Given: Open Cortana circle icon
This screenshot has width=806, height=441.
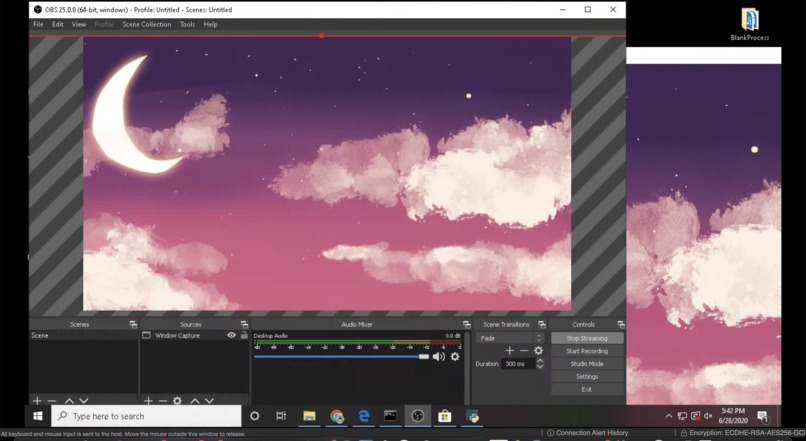Looking at the screenshot, I should (x=254, y=416).
